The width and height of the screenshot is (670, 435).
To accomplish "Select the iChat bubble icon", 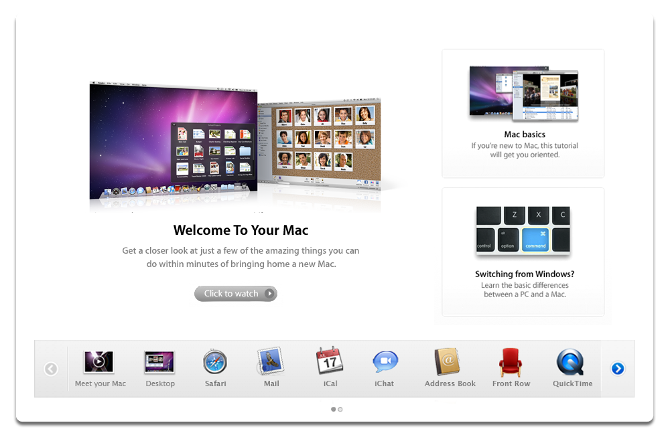I will click(x=385, y=362).
